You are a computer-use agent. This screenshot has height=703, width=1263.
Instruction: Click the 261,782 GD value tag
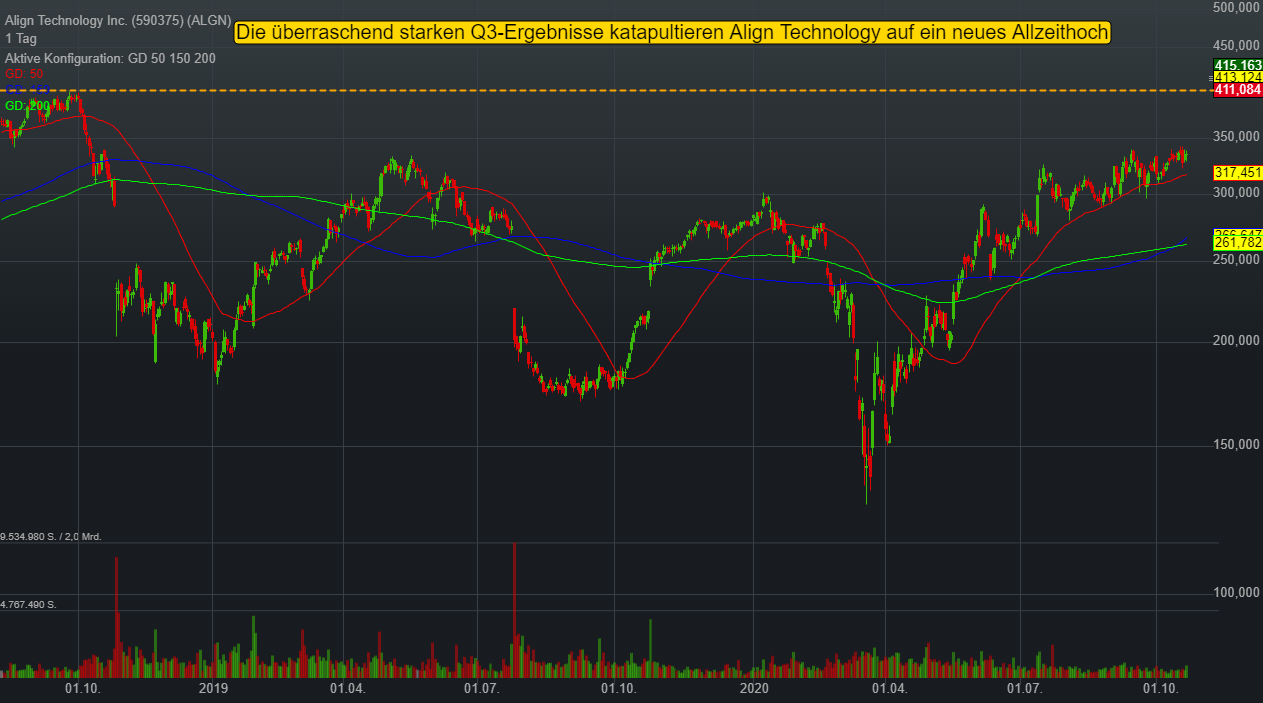pyautogui.click(x=1237, y=243)
